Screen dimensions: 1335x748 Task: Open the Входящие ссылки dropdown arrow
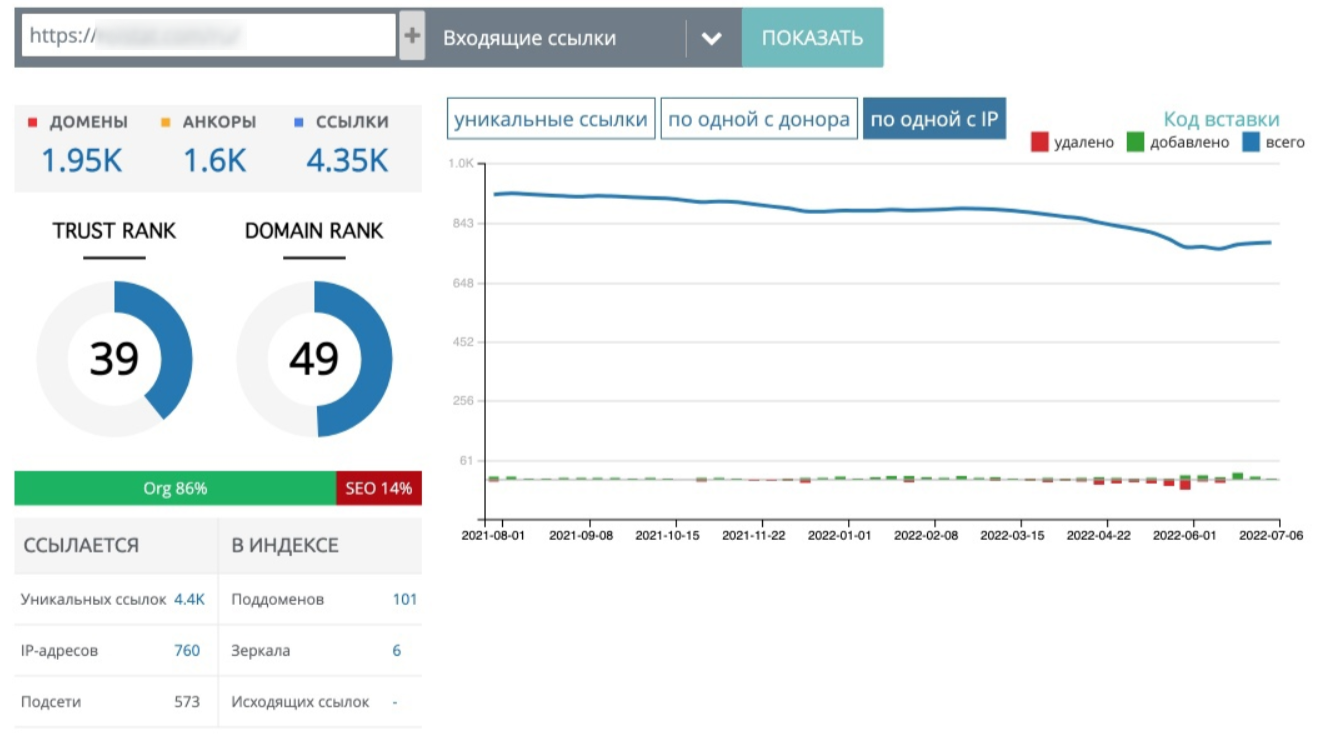pos(711,38)
